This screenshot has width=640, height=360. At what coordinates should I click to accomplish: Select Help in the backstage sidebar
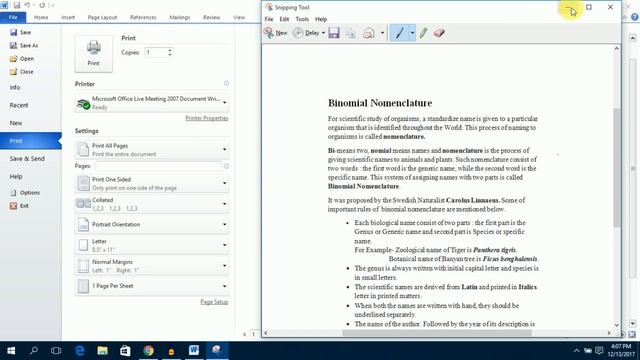coord(16,176)
